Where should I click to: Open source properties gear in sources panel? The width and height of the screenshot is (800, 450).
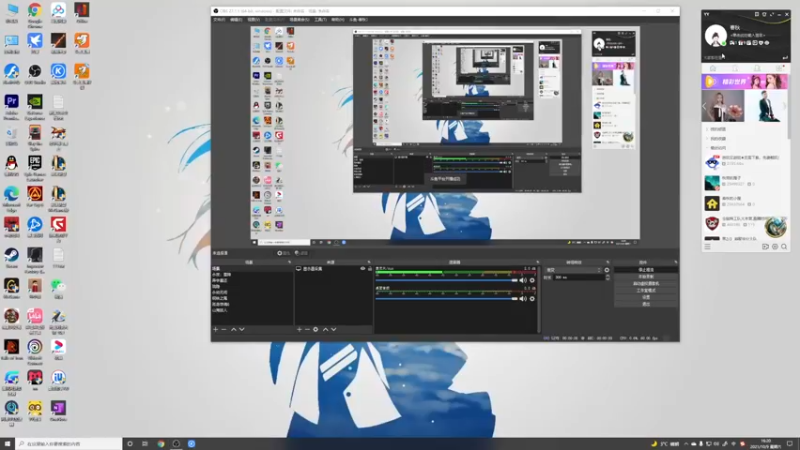pyautogui.click(x=316, y=330)
